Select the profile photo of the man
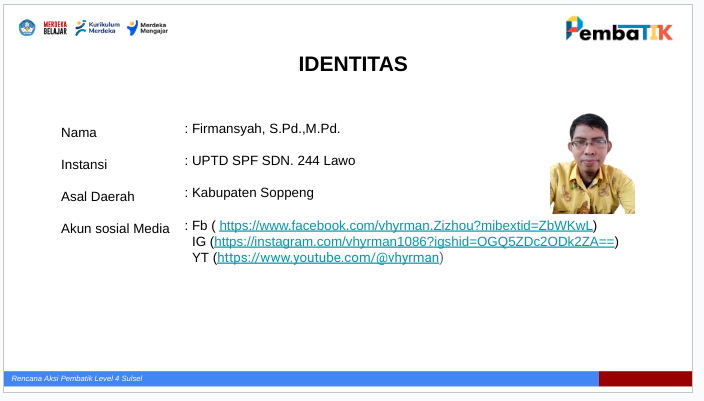Screen dimensions: 704x401 coord(592,164)
